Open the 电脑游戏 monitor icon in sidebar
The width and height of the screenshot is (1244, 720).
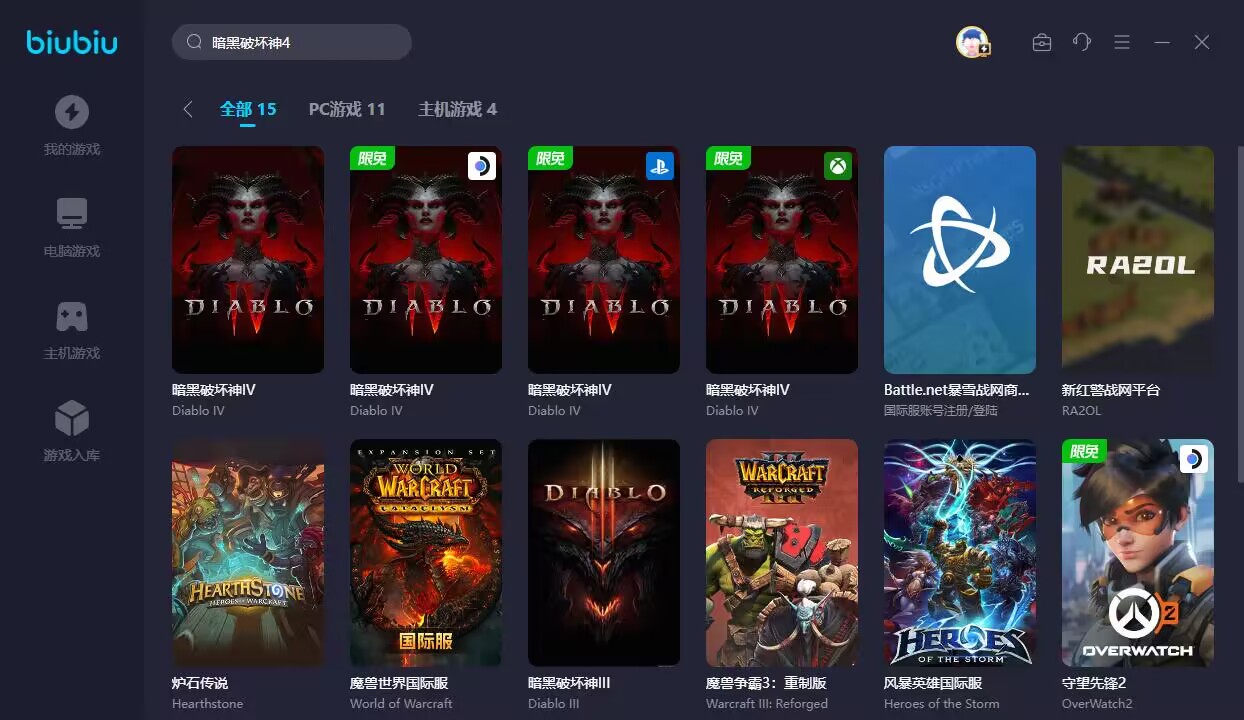[x=71, y=214]
